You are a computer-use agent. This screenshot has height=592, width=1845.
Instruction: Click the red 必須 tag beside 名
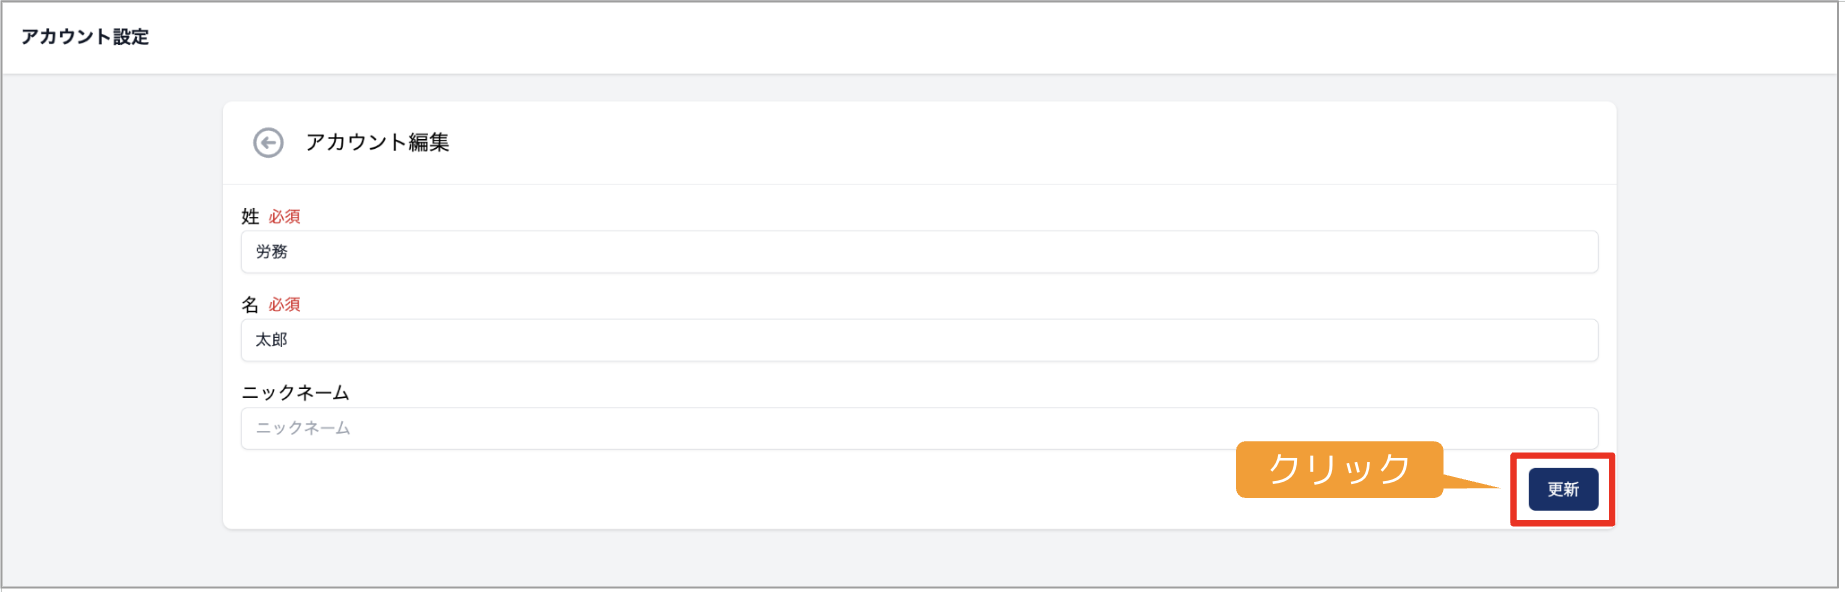click(284, 304)
